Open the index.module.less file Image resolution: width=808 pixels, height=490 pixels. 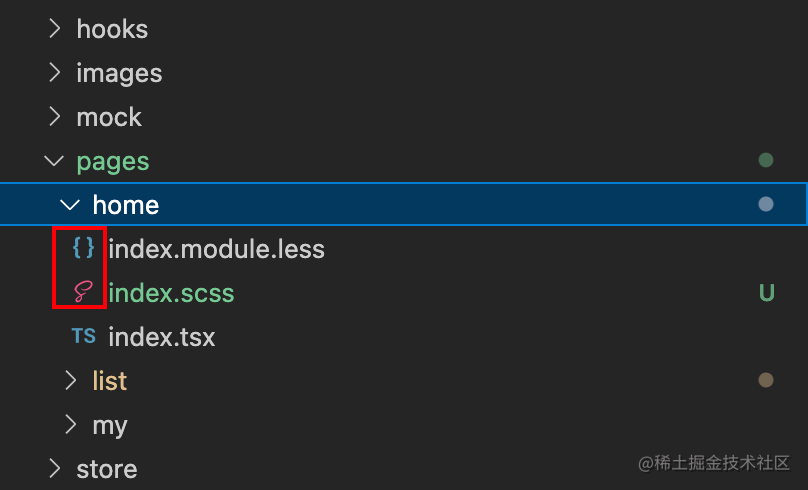click(x=216, y=249)
